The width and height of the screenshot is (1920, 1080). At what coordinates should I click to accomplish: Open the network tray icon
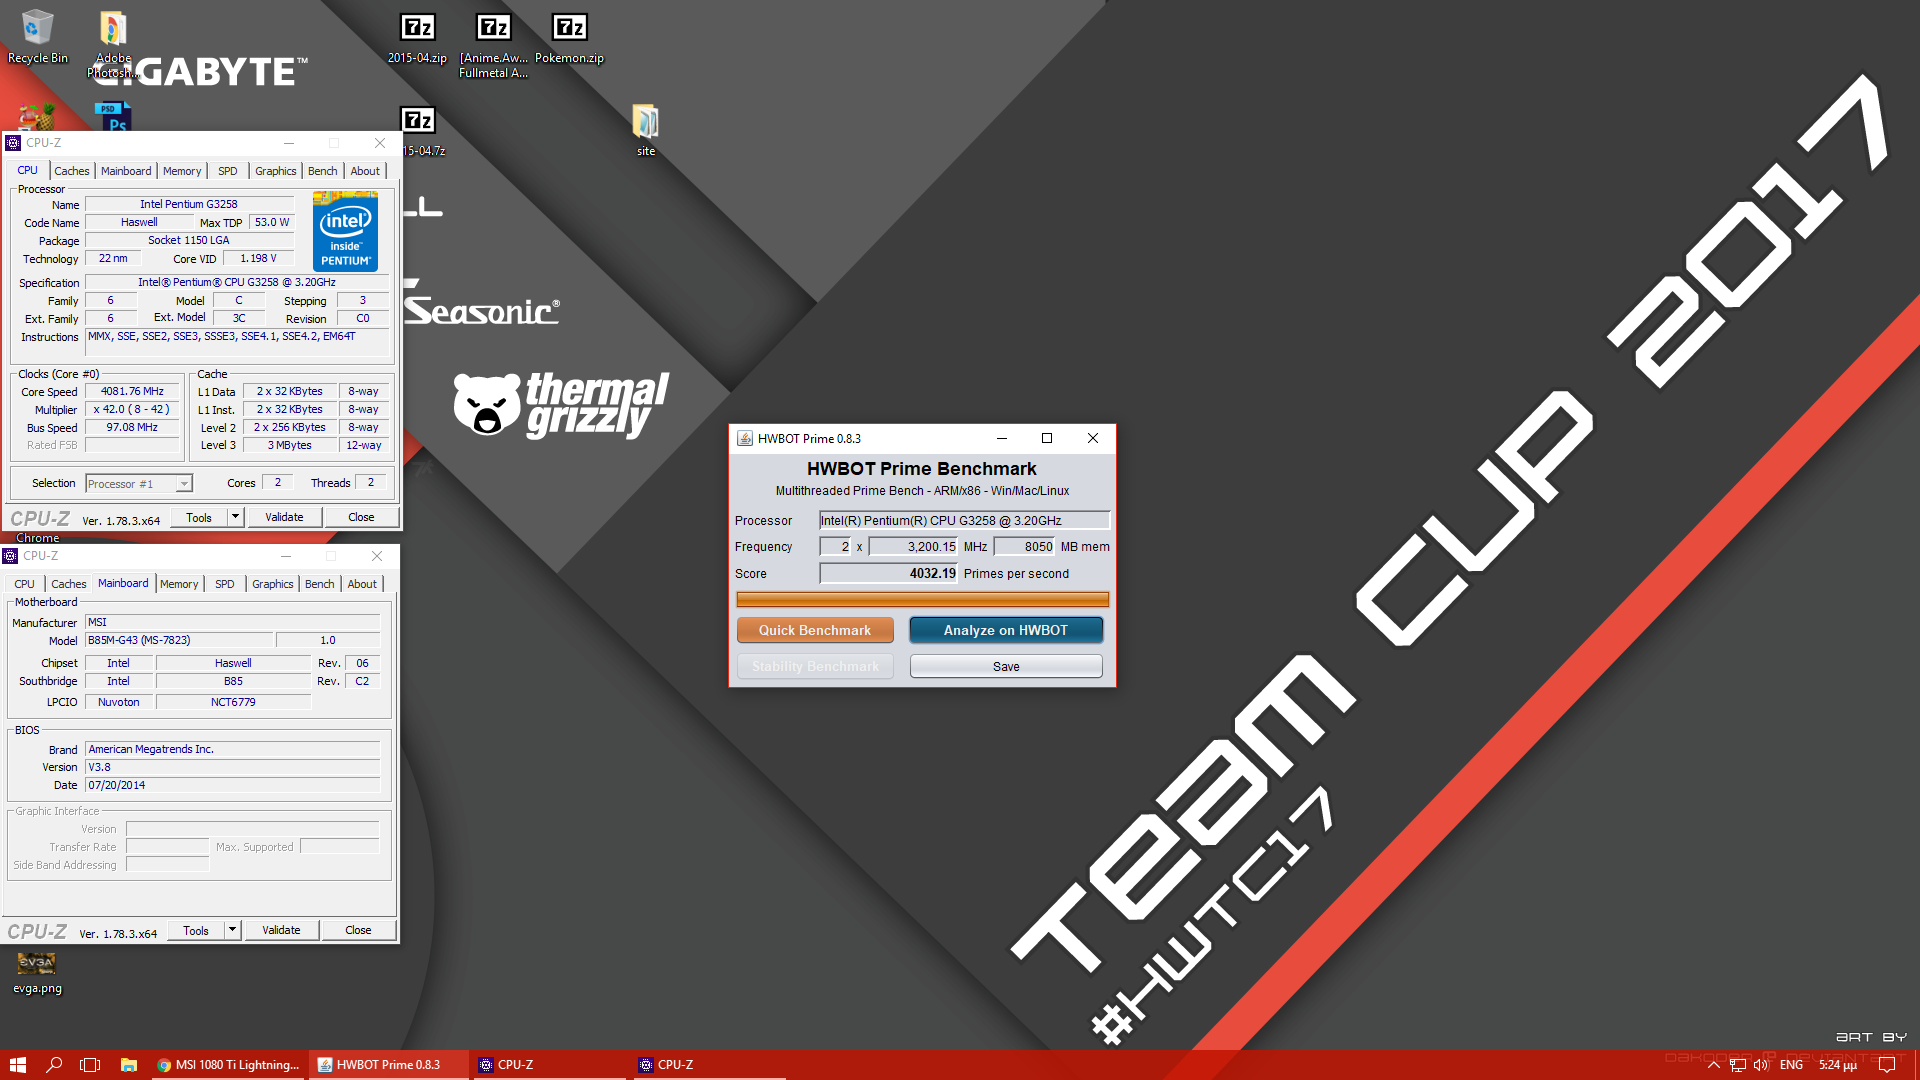click(x=1738, y=1065)
